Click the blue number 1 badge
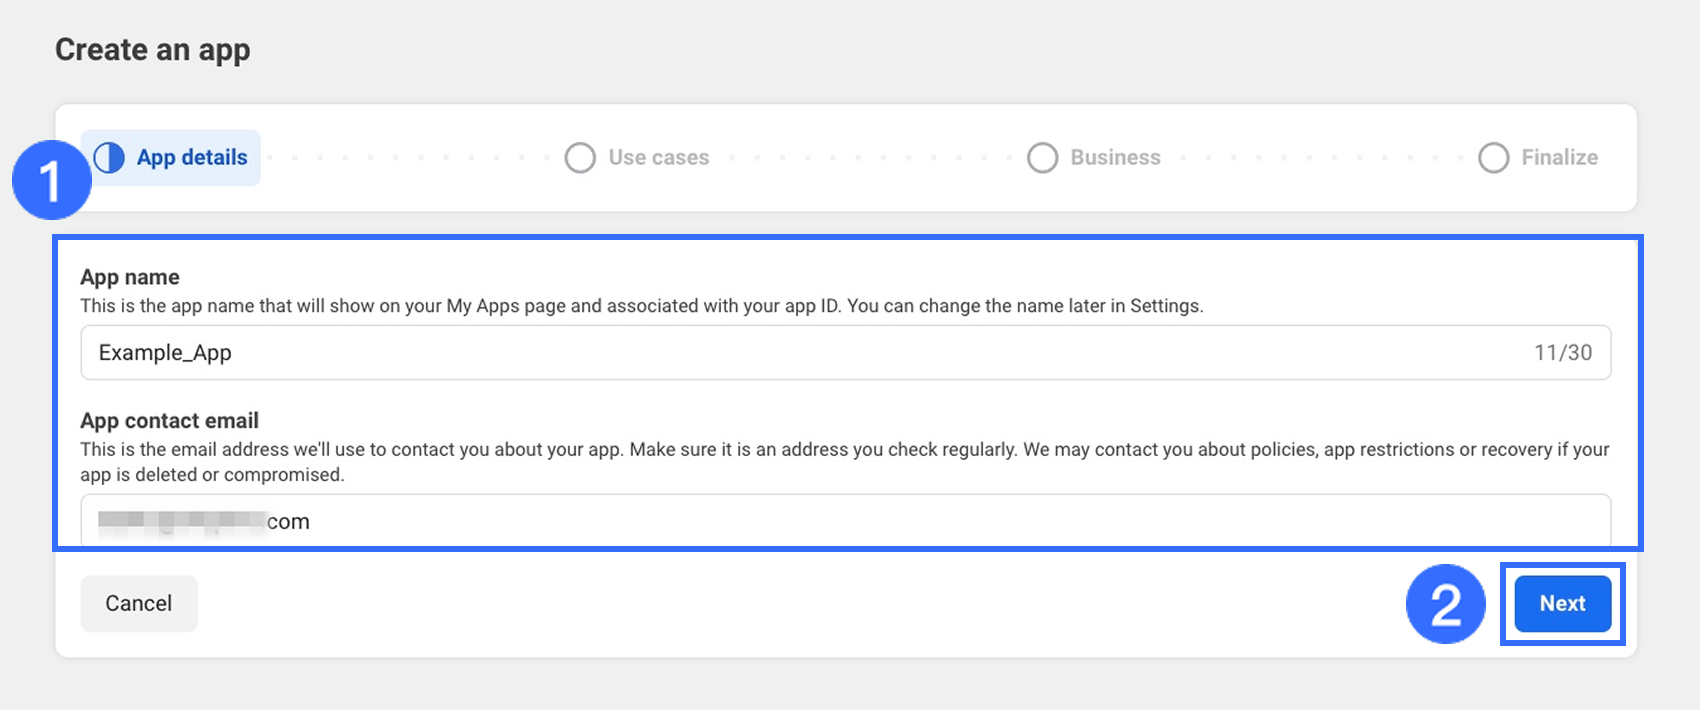The width and height of the screenshot is (1700, 710). 50,181
